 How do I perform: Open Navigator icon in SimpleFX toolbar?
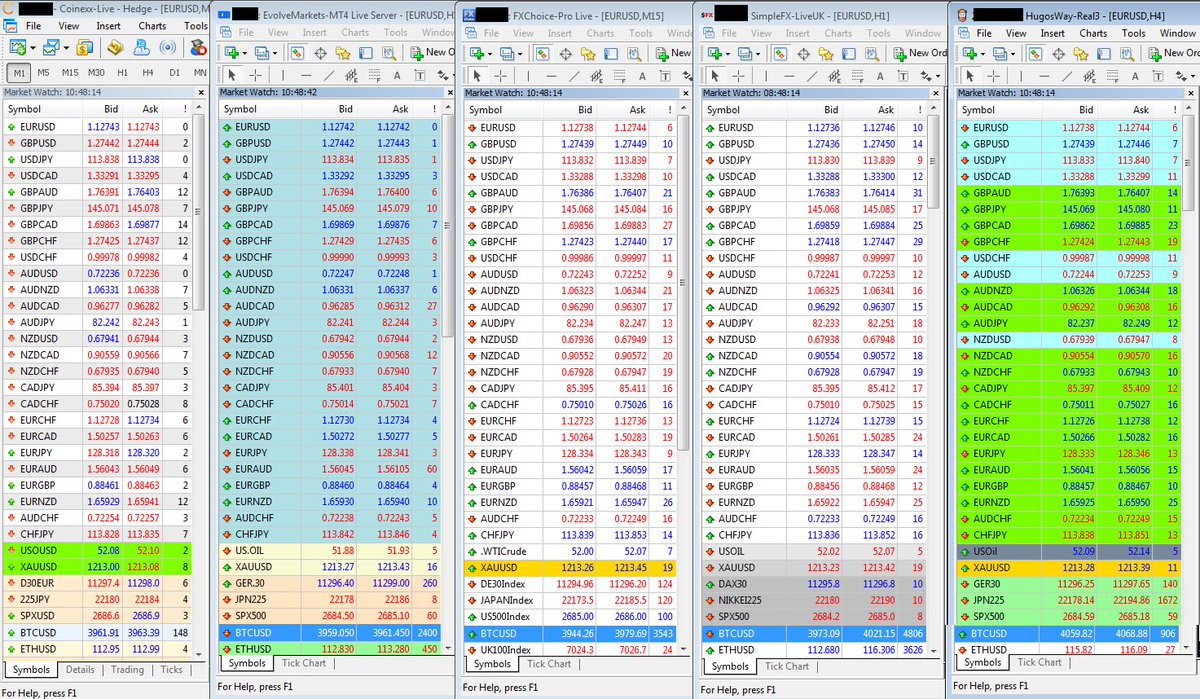coord(826,52)
